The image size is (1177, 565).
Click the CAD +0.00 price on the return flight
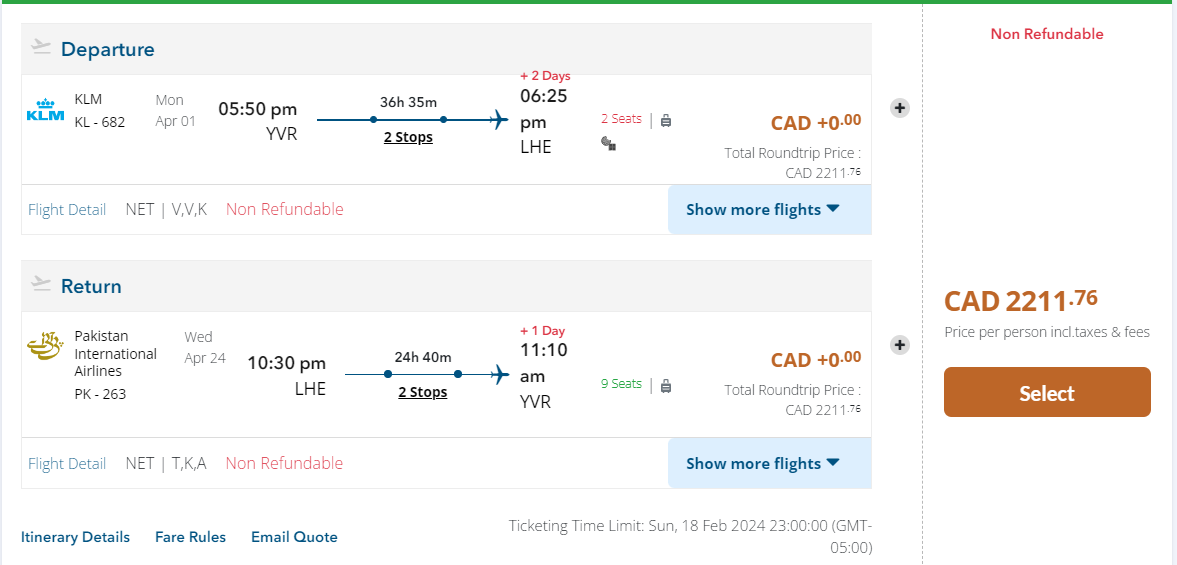pyautogui.click(x=815, y=360)
